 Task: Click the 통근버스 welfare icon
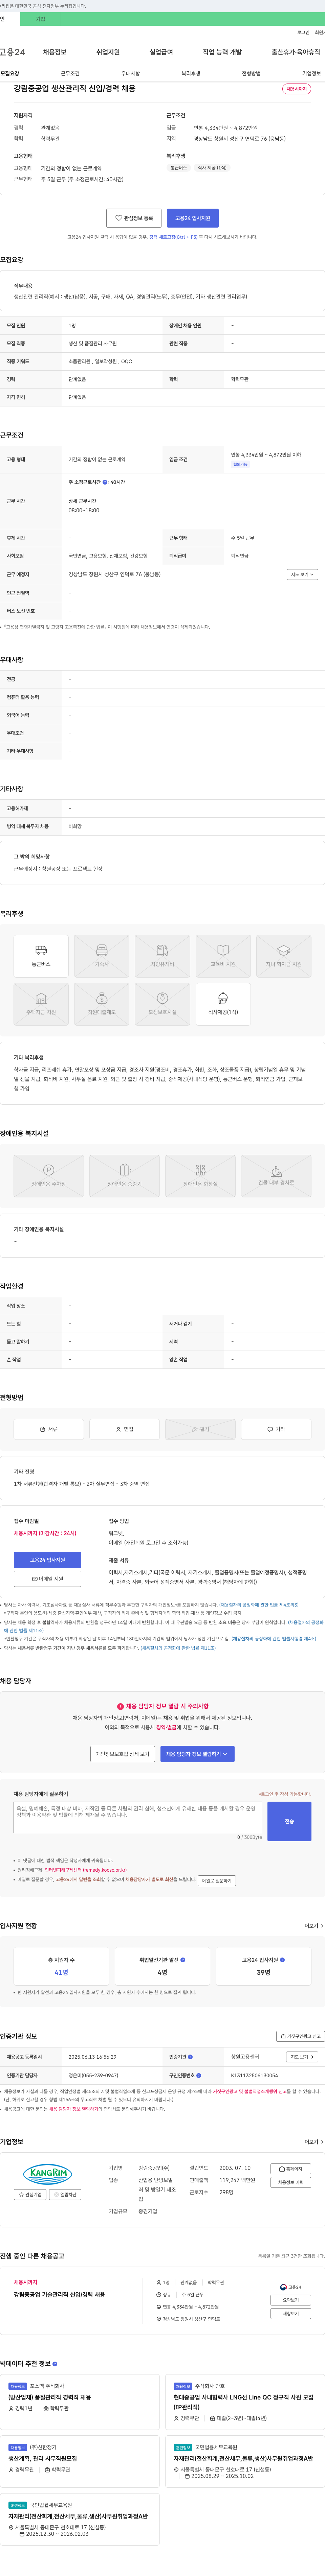point(41,956)
